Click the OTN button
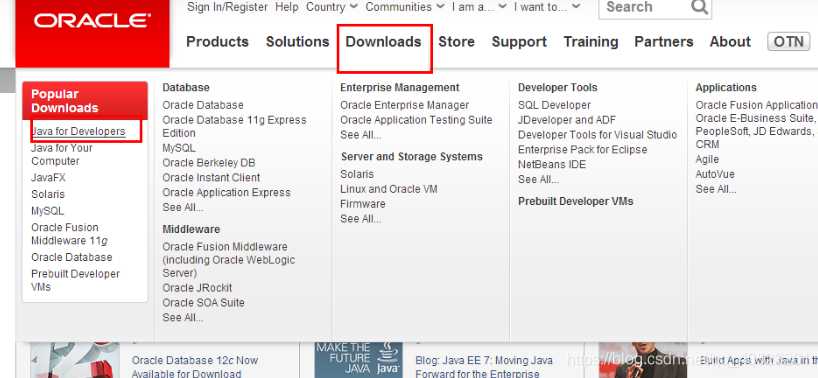This screenshot has height=378, width=818. [788, 41]
